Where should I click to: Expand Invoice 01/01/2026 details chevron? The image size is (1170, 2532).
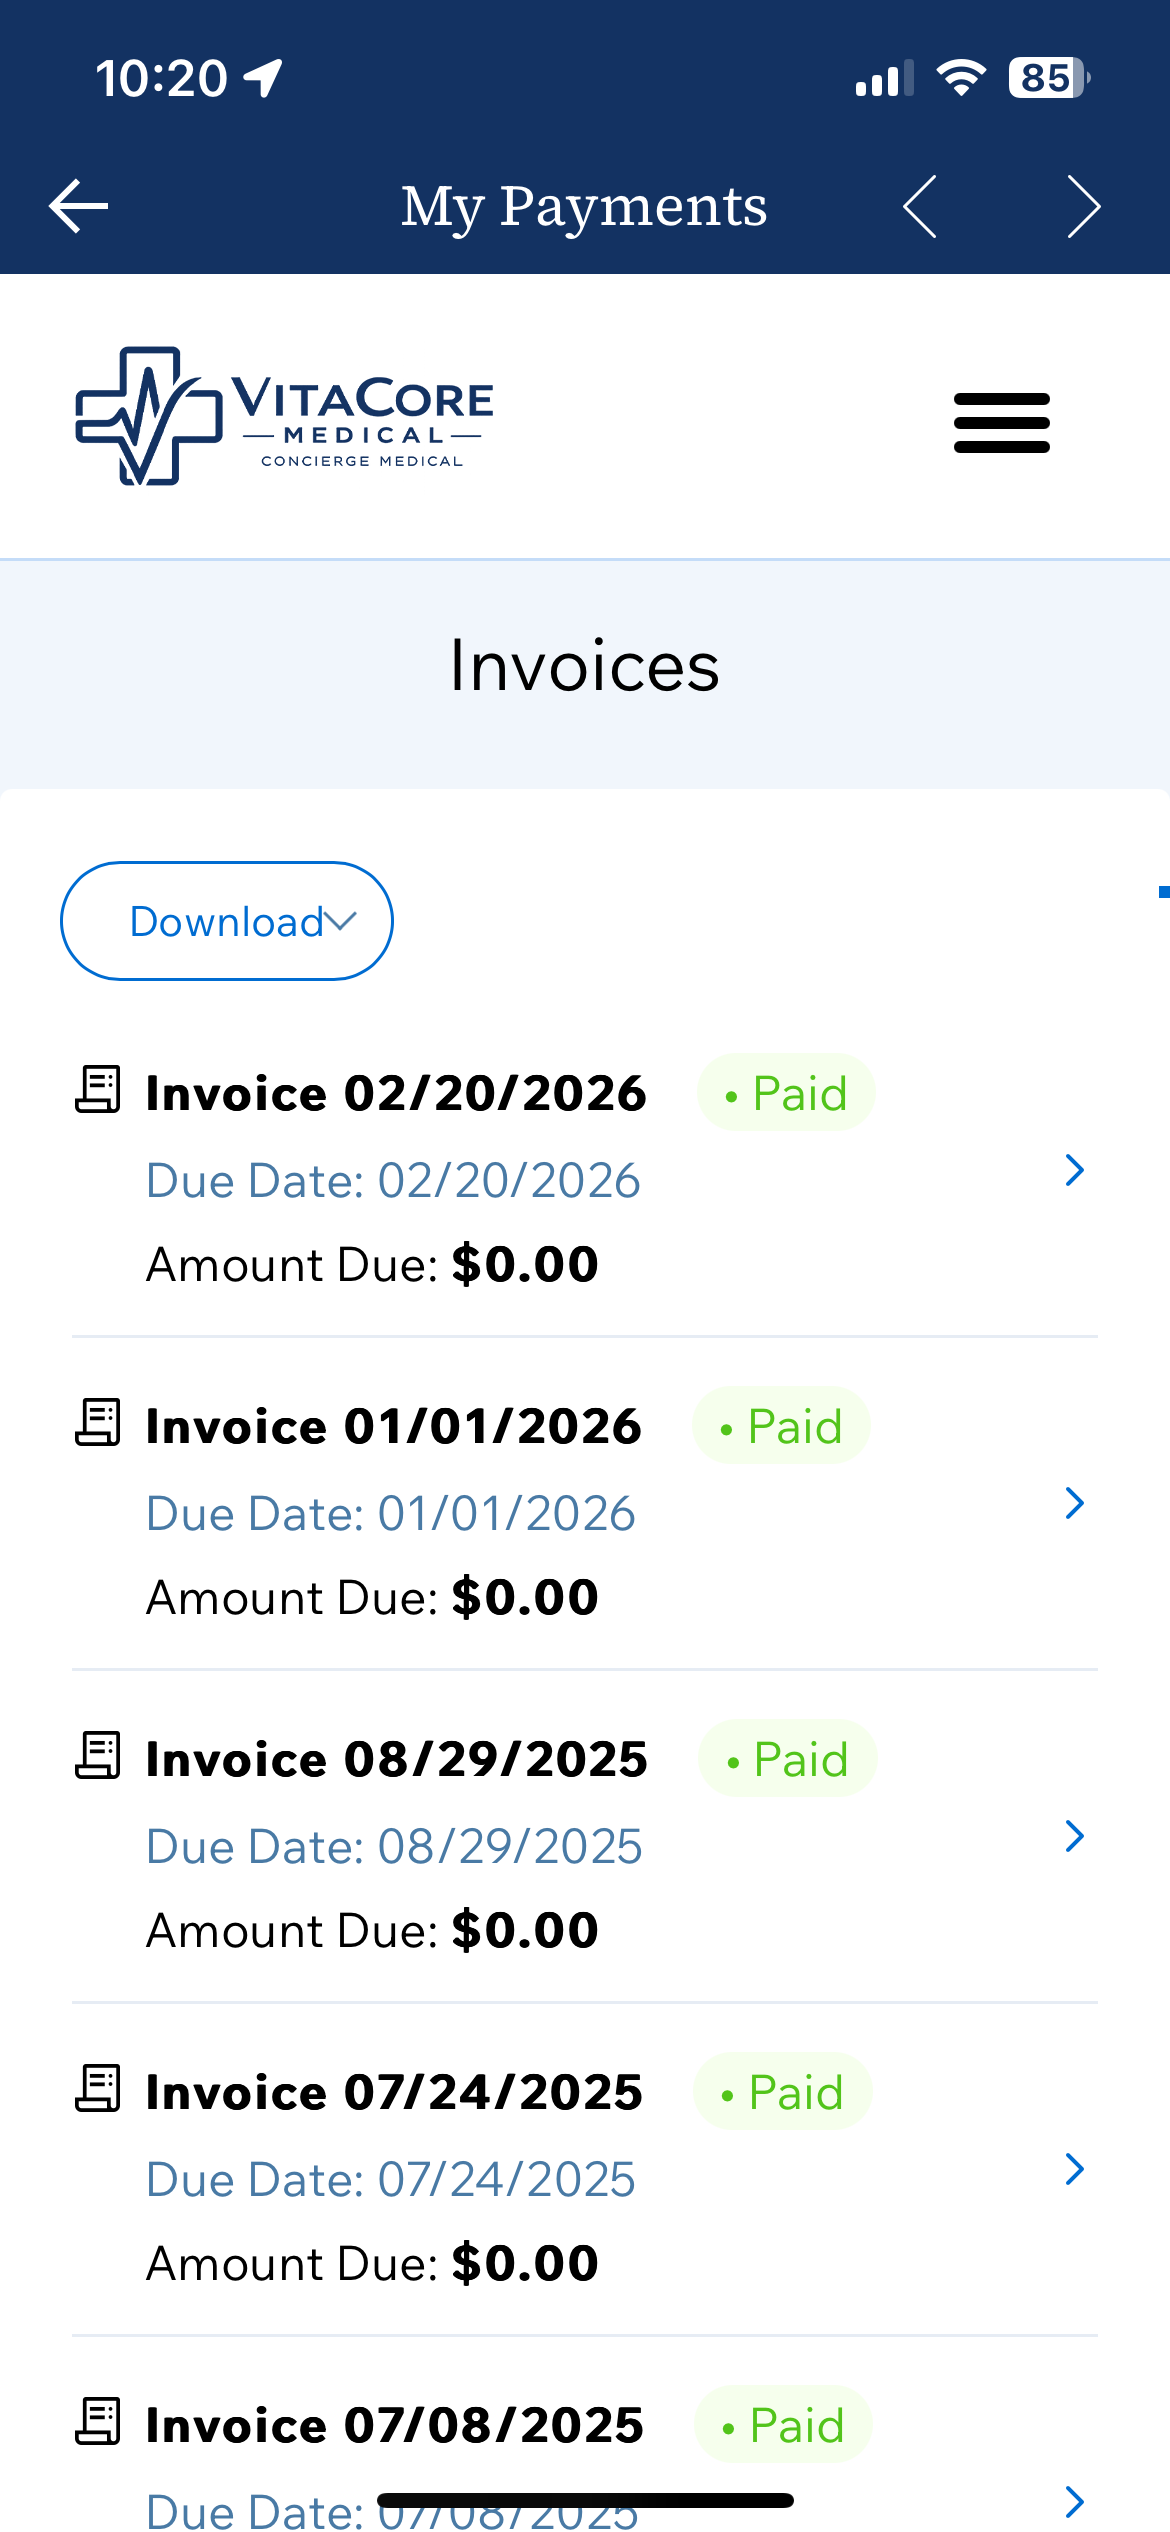pos(1075,1503)
